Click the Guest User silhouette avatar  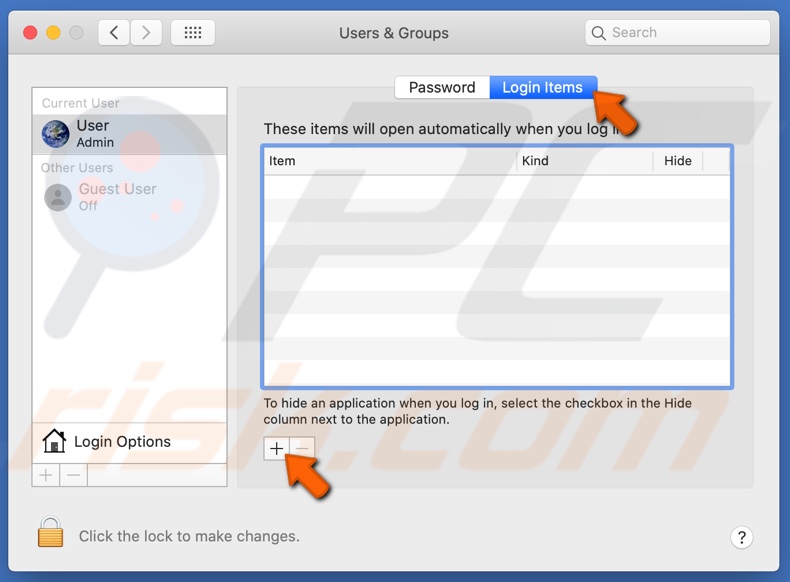click(x=58, y=197)
